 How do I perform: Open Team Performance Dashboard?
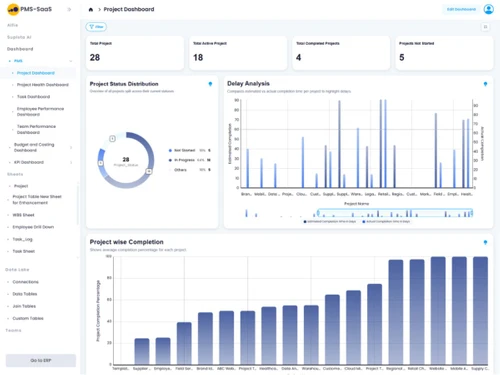tap(36, 129)
